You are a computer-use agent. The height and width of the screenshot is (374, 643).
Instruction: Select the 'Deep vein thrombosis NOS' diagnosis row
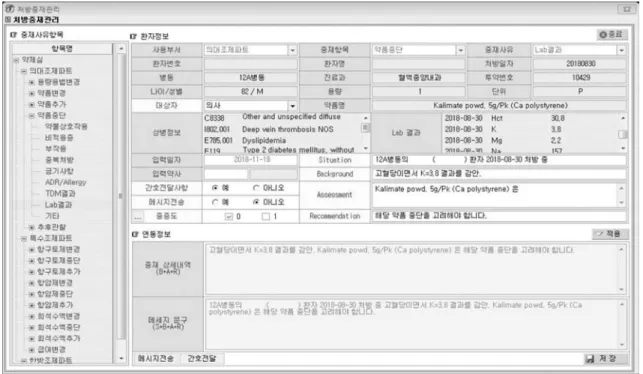283,129
